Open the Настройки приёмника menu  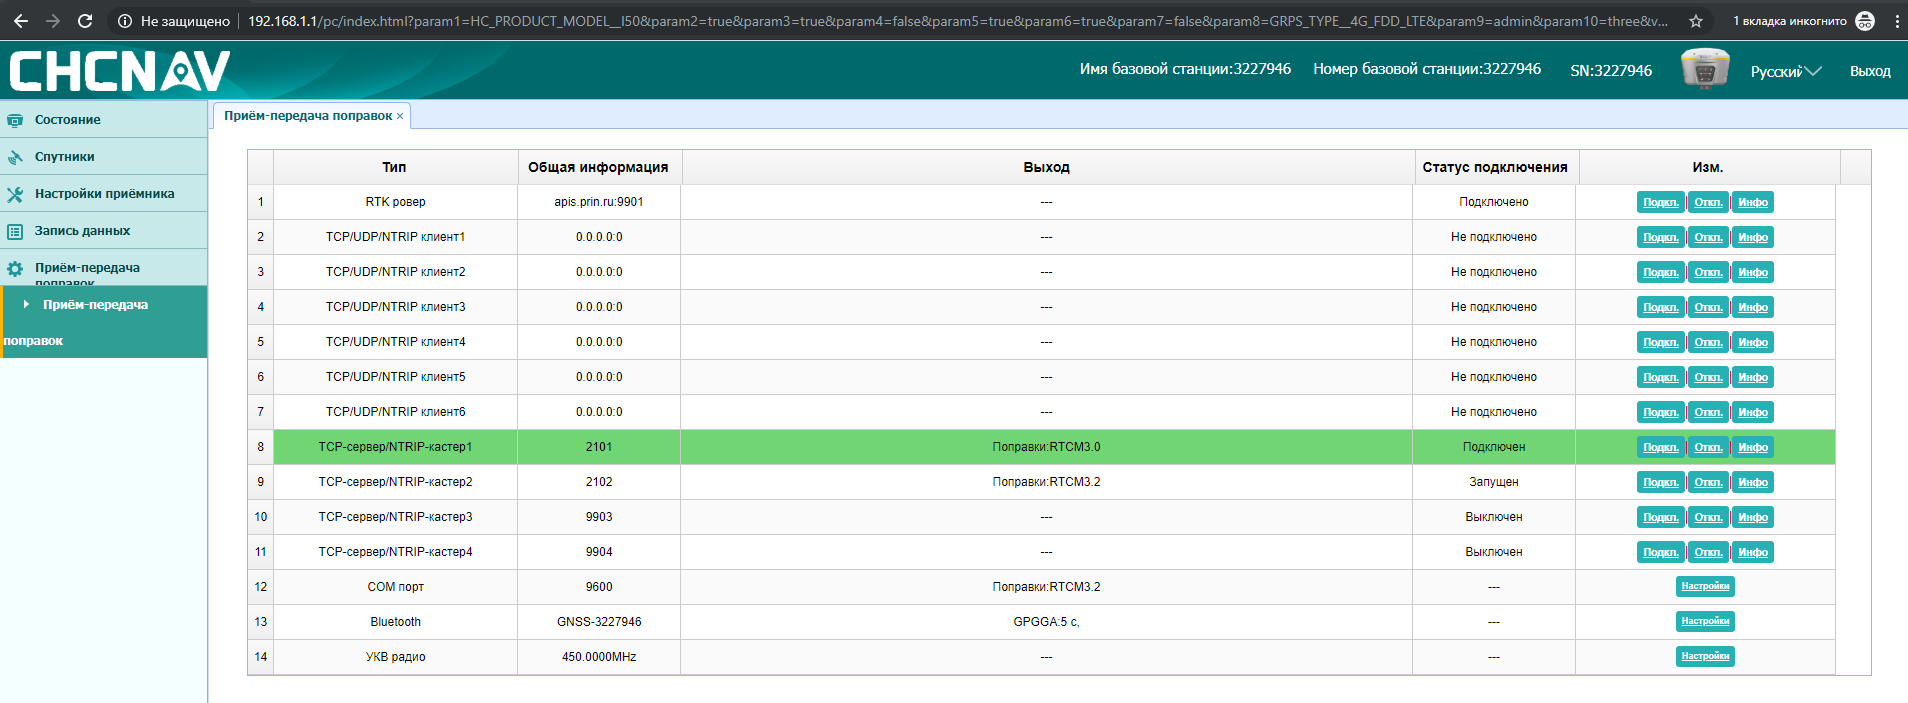pos(104,193)
